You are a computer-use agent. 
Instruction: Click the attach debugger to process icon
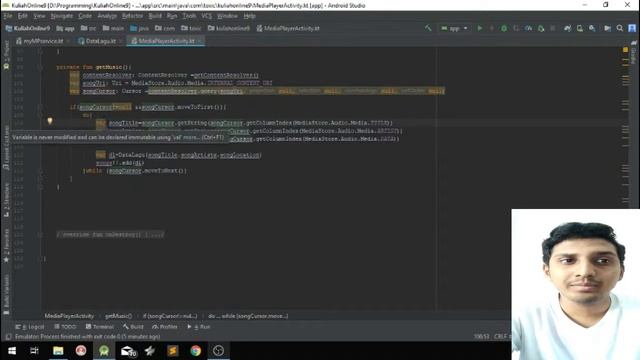tap(541, 28)
